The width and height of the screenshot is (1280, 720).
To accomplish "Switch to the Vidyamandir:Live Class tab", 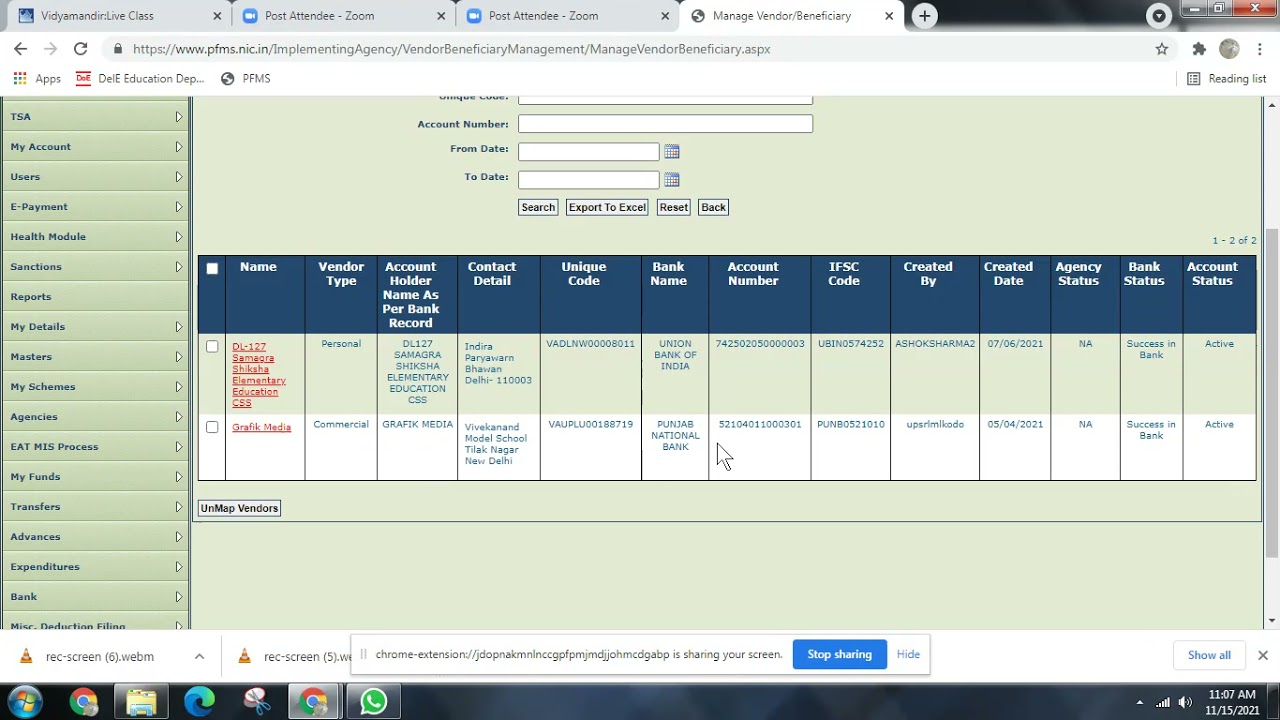I will coord(120,16).
